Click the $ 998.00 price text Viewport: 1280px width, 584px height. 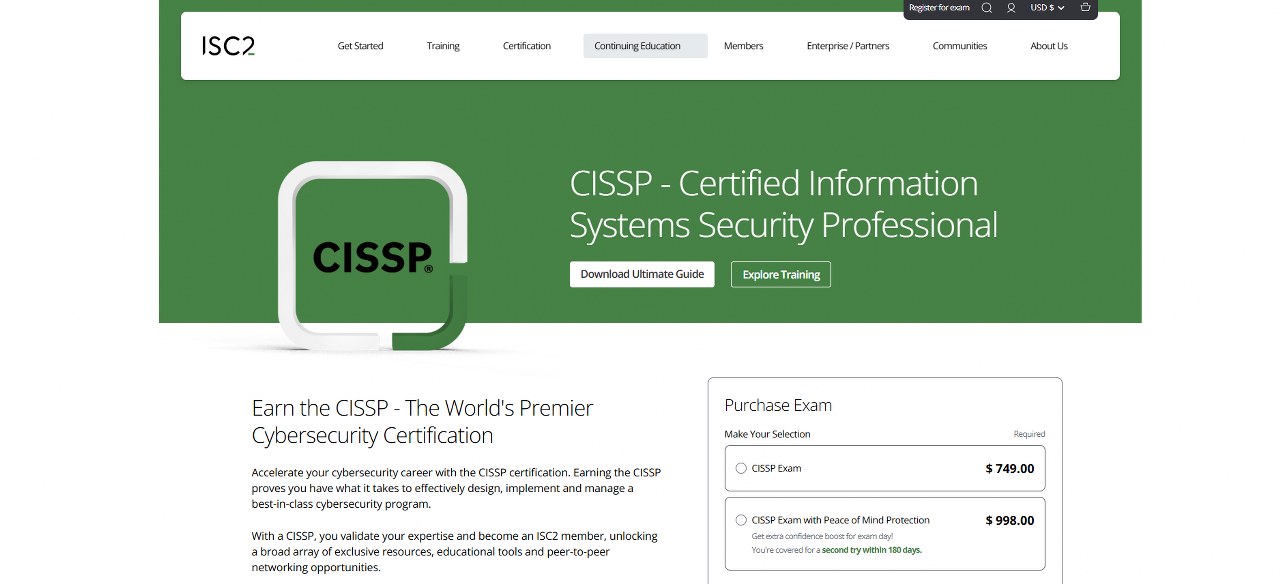click(x=1010, y=520)
